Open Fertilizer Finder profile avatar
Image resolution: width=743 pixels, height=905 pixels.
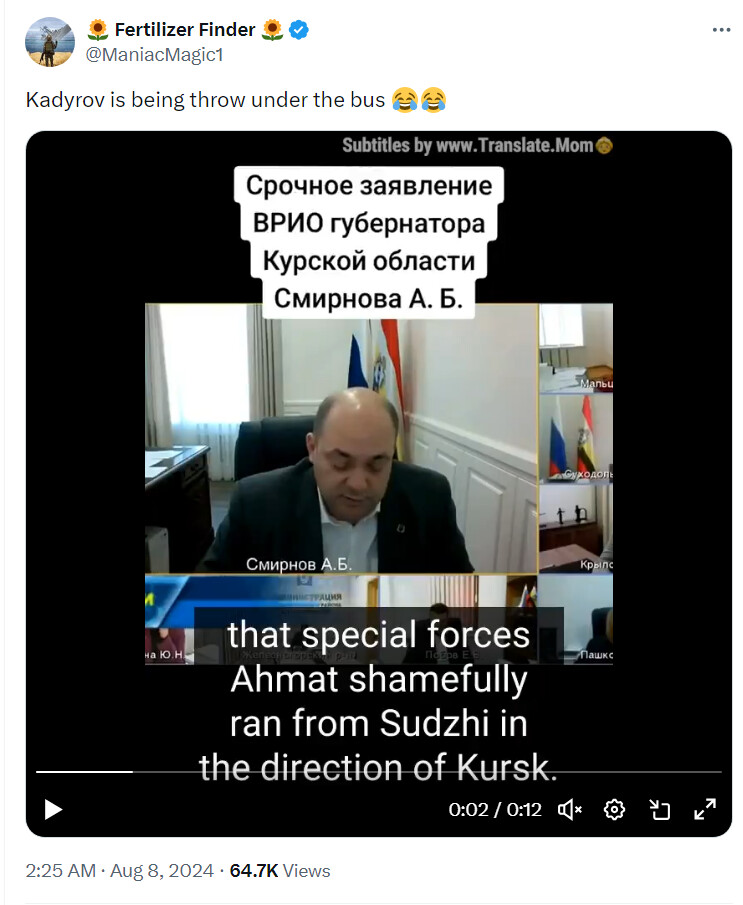(50, 42)
